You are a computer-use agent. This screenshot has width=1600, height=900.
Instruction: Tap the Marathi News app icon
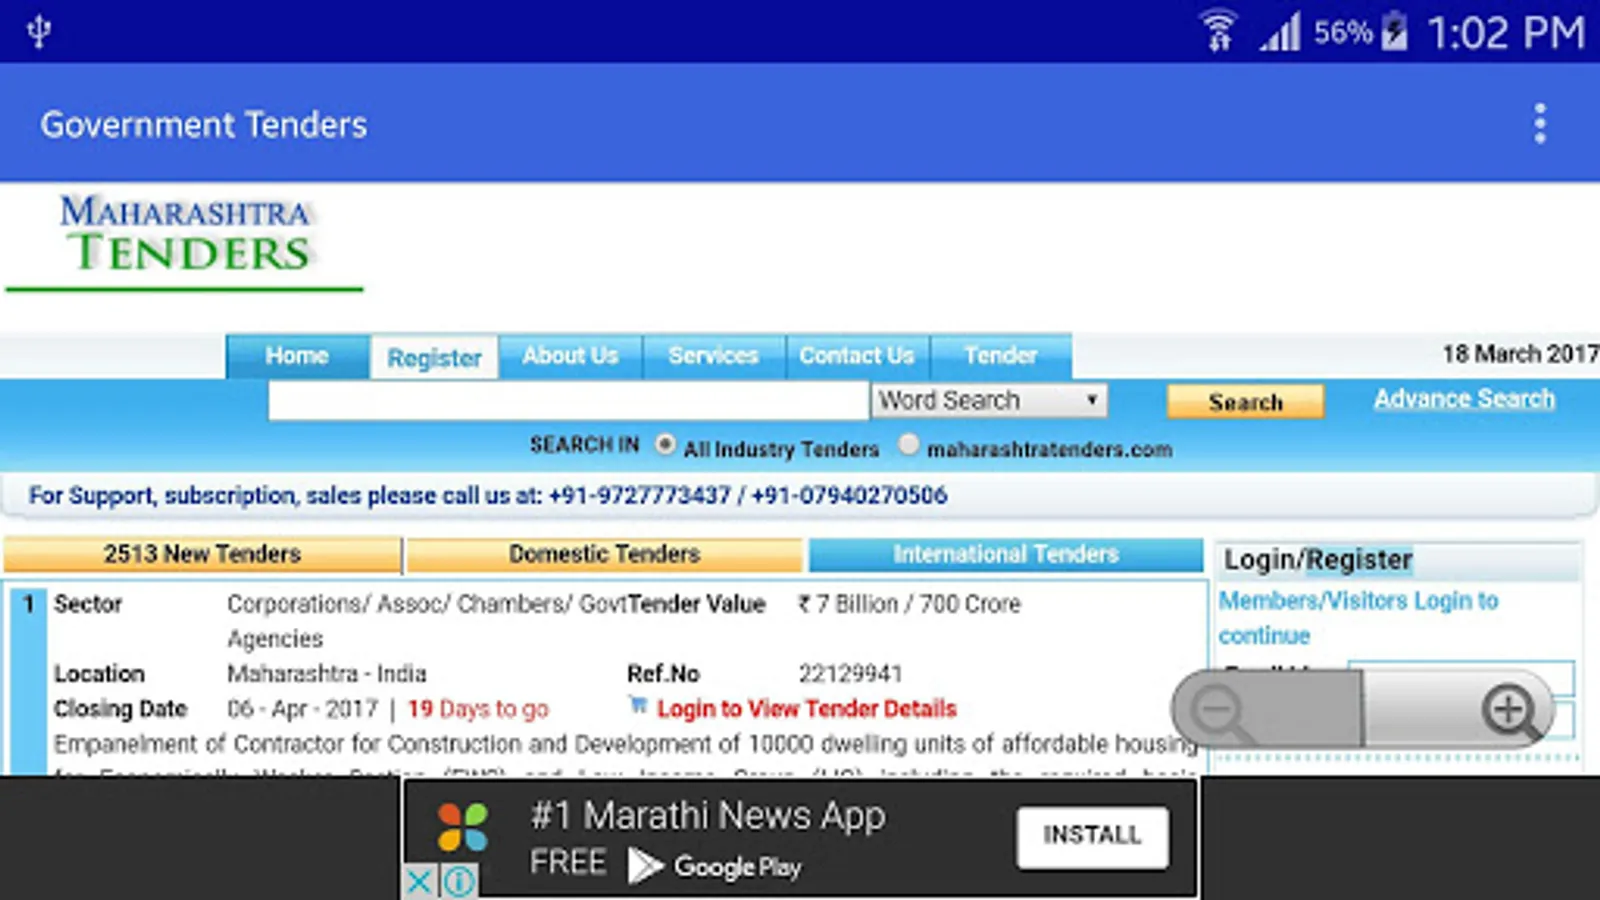click(x=463, y=828)
